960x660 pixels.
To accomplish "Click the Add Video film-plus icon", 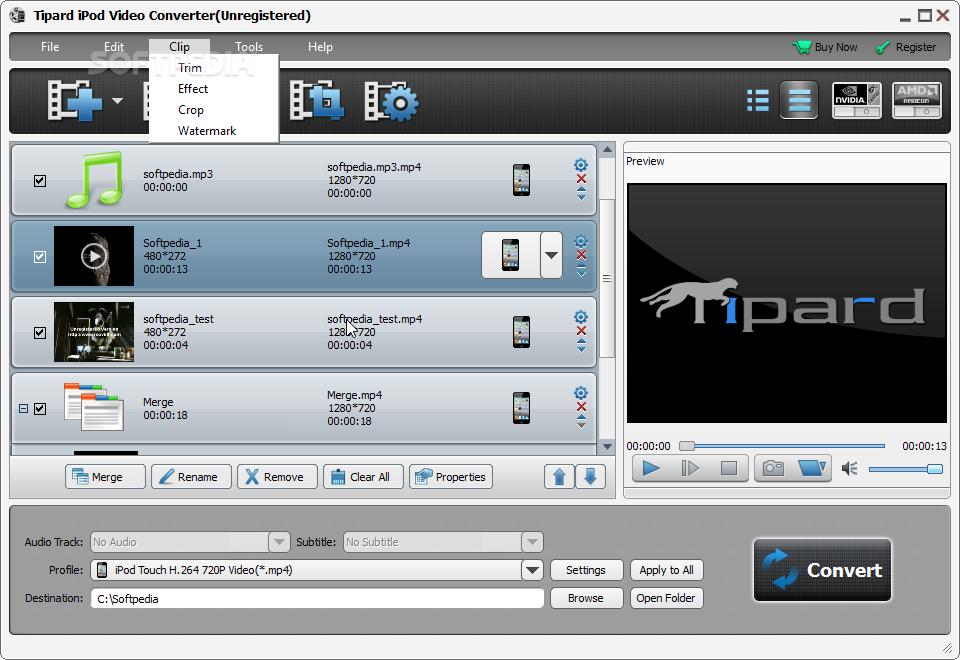I will coord(75,101).
